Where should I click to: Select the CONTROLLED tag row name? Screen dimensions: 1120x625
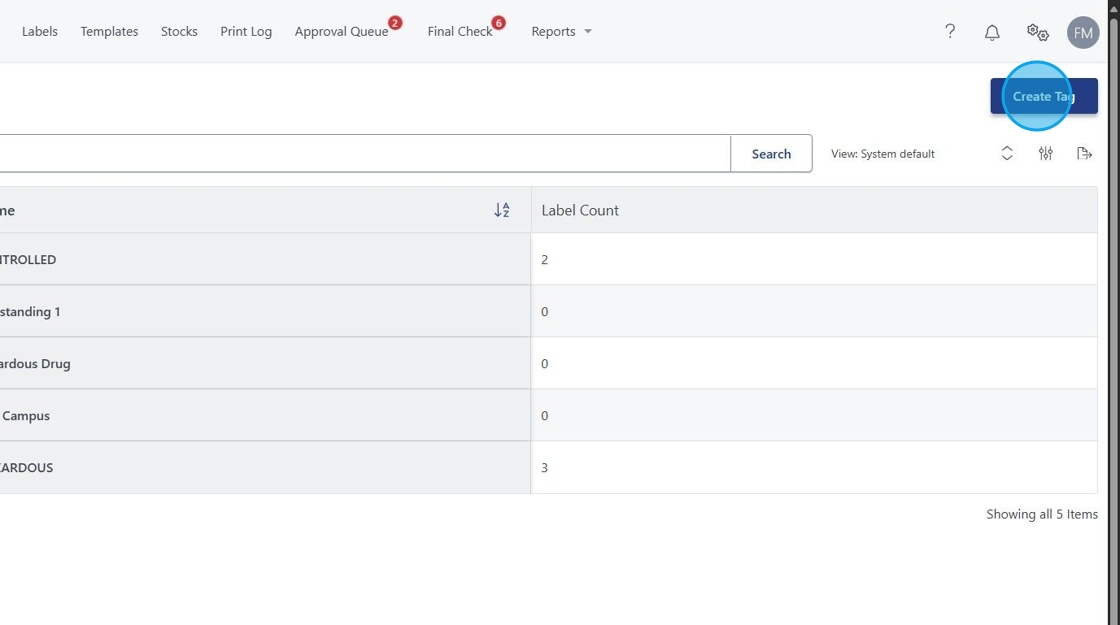(x=28, y=259)
